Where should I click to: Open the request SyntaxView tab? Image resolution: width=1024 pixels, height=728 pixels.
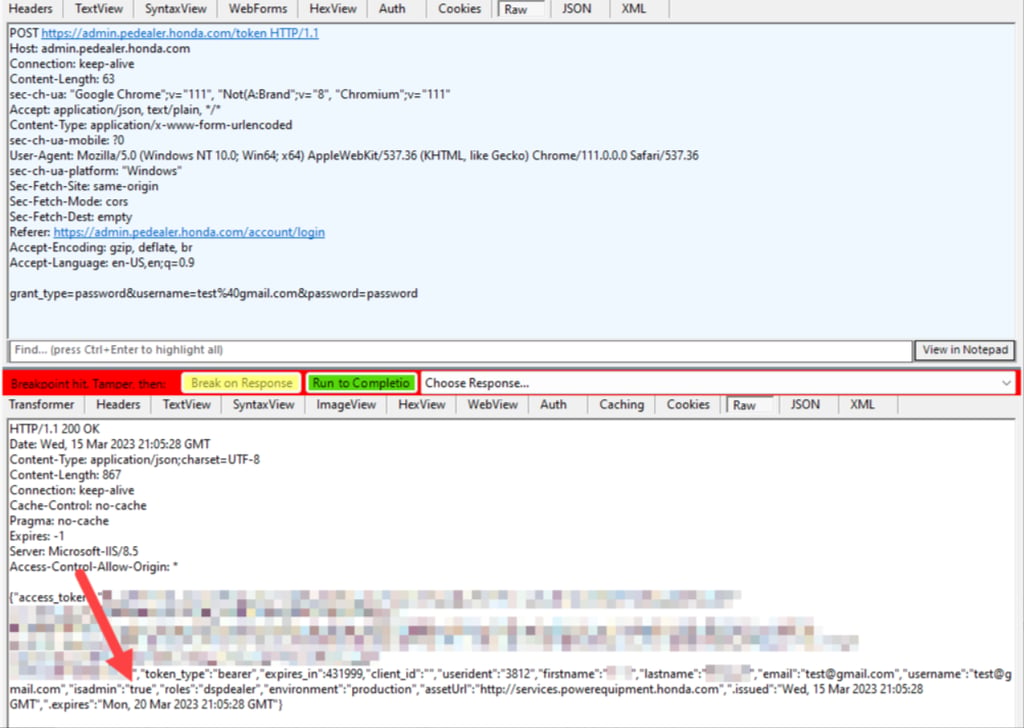tap(176, 8)
